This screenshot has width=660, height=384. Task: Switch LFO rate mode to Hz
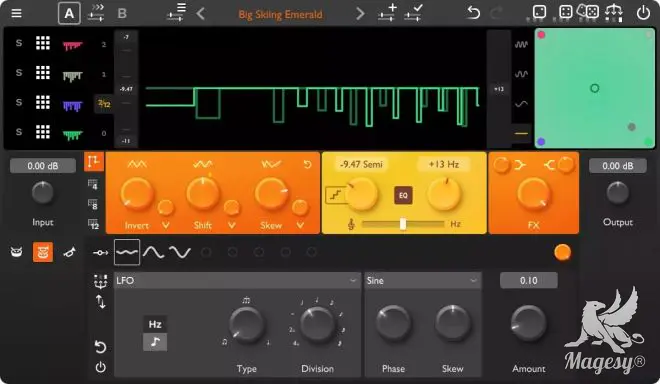[x=155, y=324]
